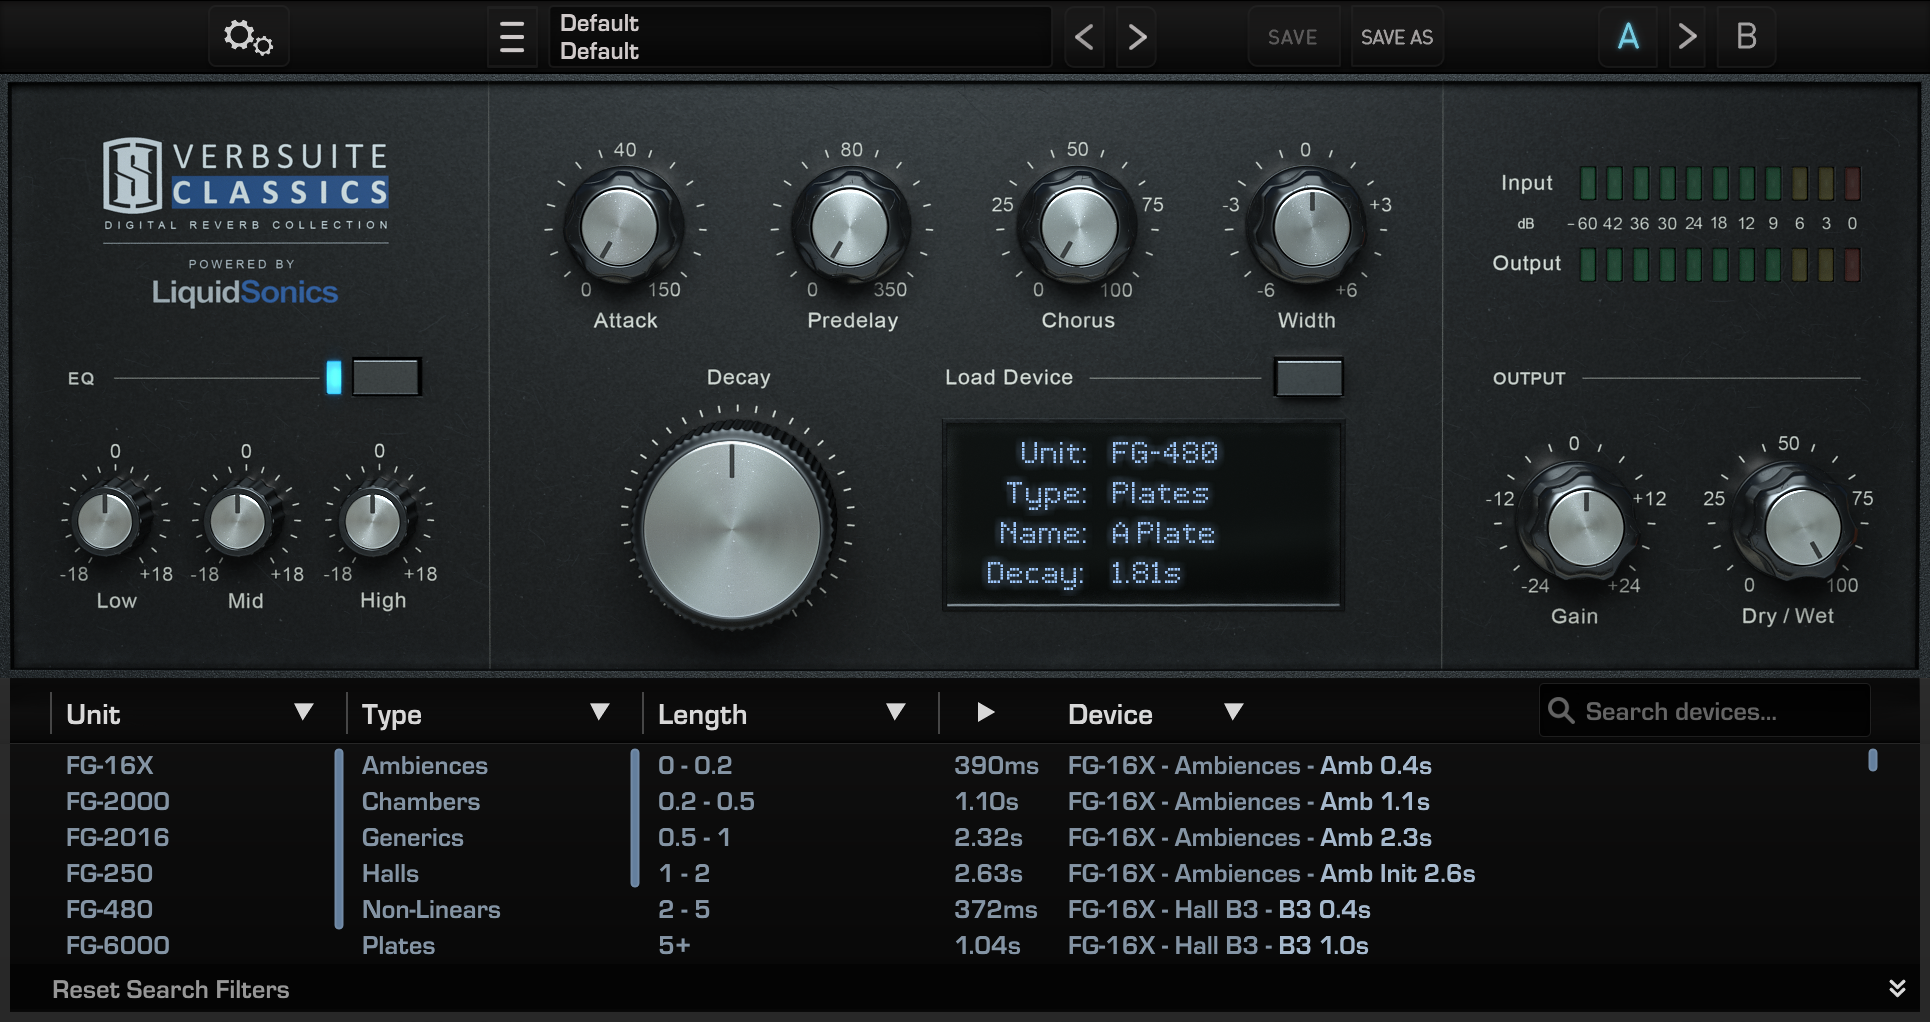
Task: Open the plugin settings gear
Action: click(x=247, y=36)
